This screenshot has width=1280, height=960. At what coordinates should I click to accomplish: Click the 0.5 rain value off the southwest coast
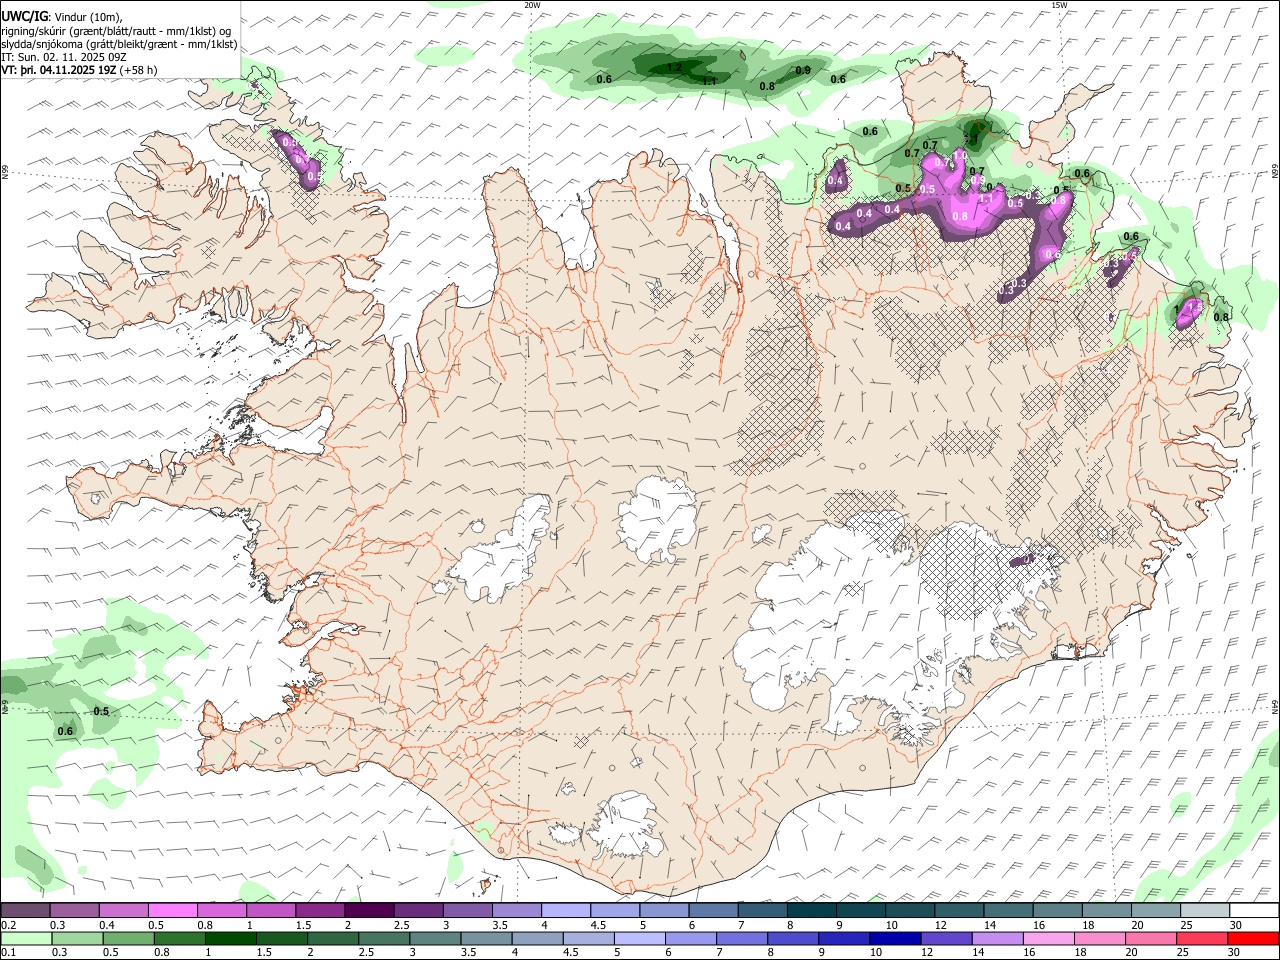point(101,712)
